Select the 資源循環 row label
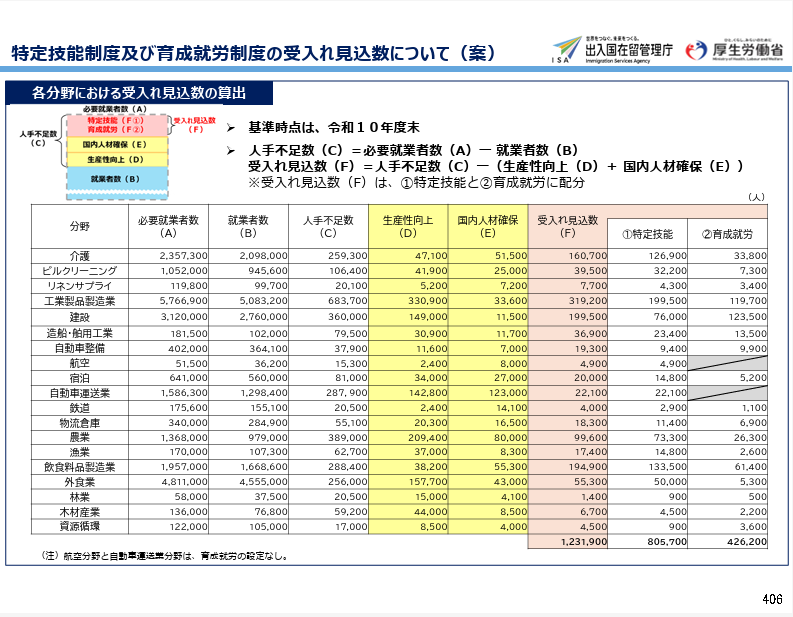This screenshot has width=793, height=617. pyautogui.click(x=79, y=527)
